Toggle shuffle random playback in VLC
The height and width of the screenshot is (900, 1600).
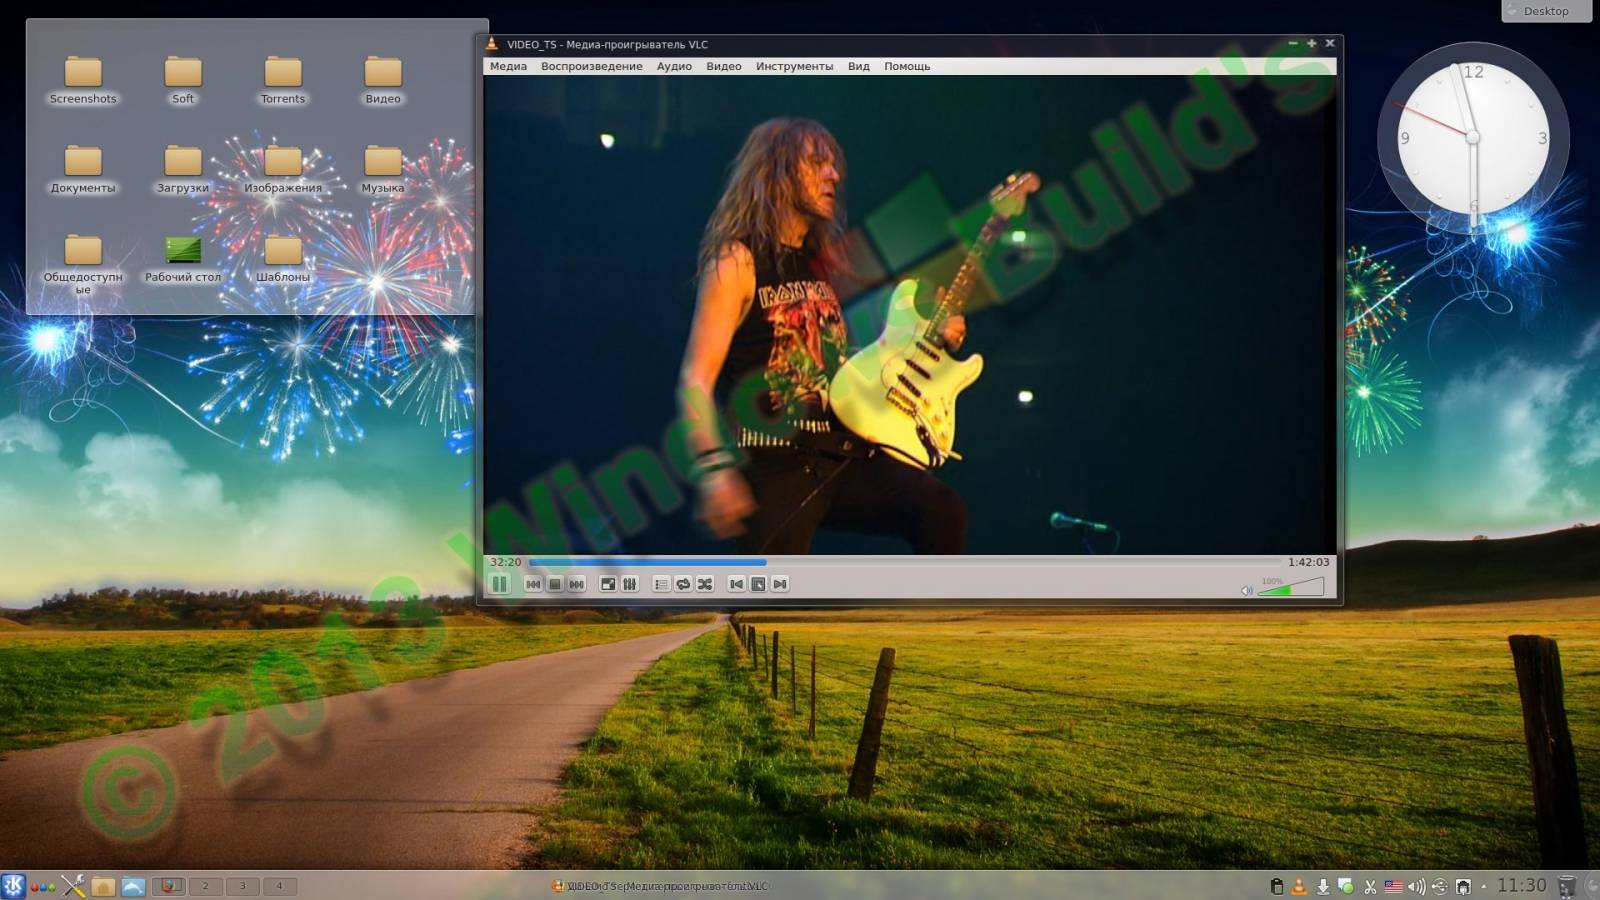click(705, 584)
